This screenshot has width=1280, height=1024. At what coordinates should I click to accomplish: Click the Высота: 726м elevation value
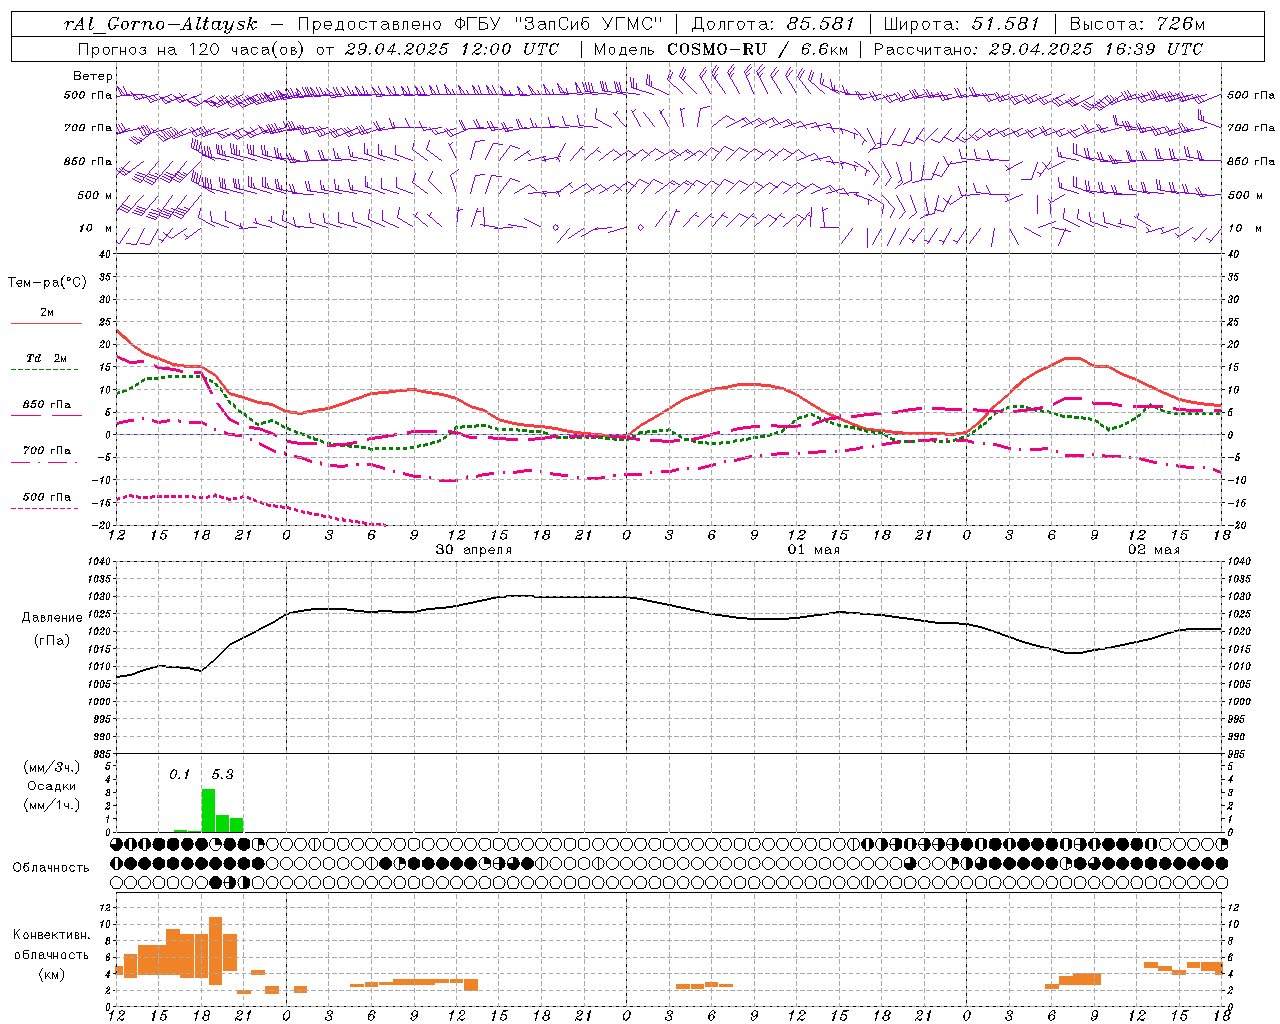click(x=1137, y=24)
